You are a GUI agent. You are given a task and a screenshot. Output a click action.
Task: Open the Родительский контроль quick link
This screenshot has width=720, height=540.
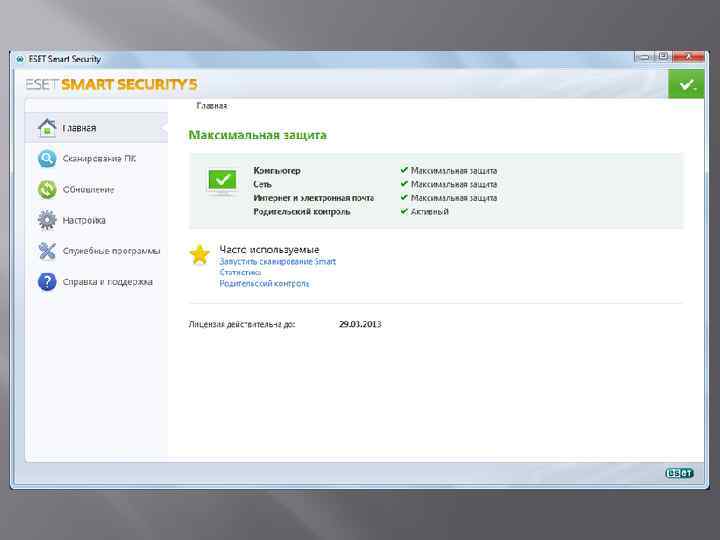264,283
